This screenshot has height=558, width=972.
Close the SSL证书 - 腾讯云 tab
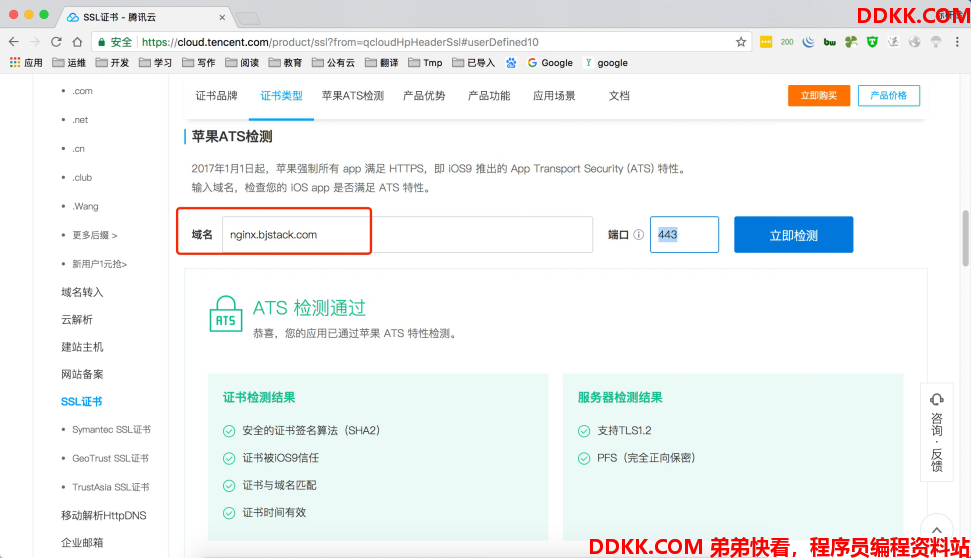(222, 17)
